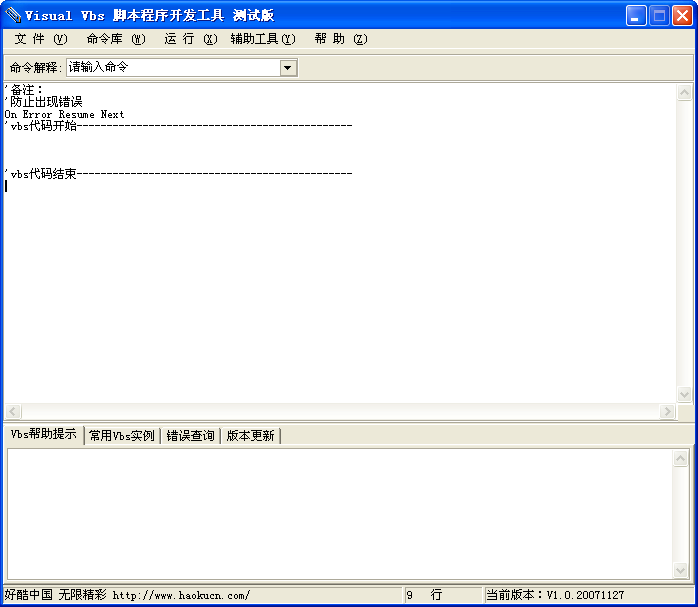Click the editor's horizontal scroll right arrow
The width and height of the screenshot is (698, 607).
click(x=667, y=412)
